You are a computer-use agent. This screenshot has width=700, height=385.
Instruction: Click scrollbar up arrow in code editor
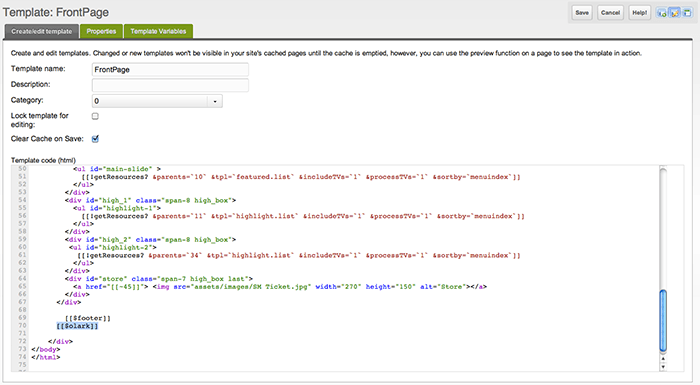point(663,358)
